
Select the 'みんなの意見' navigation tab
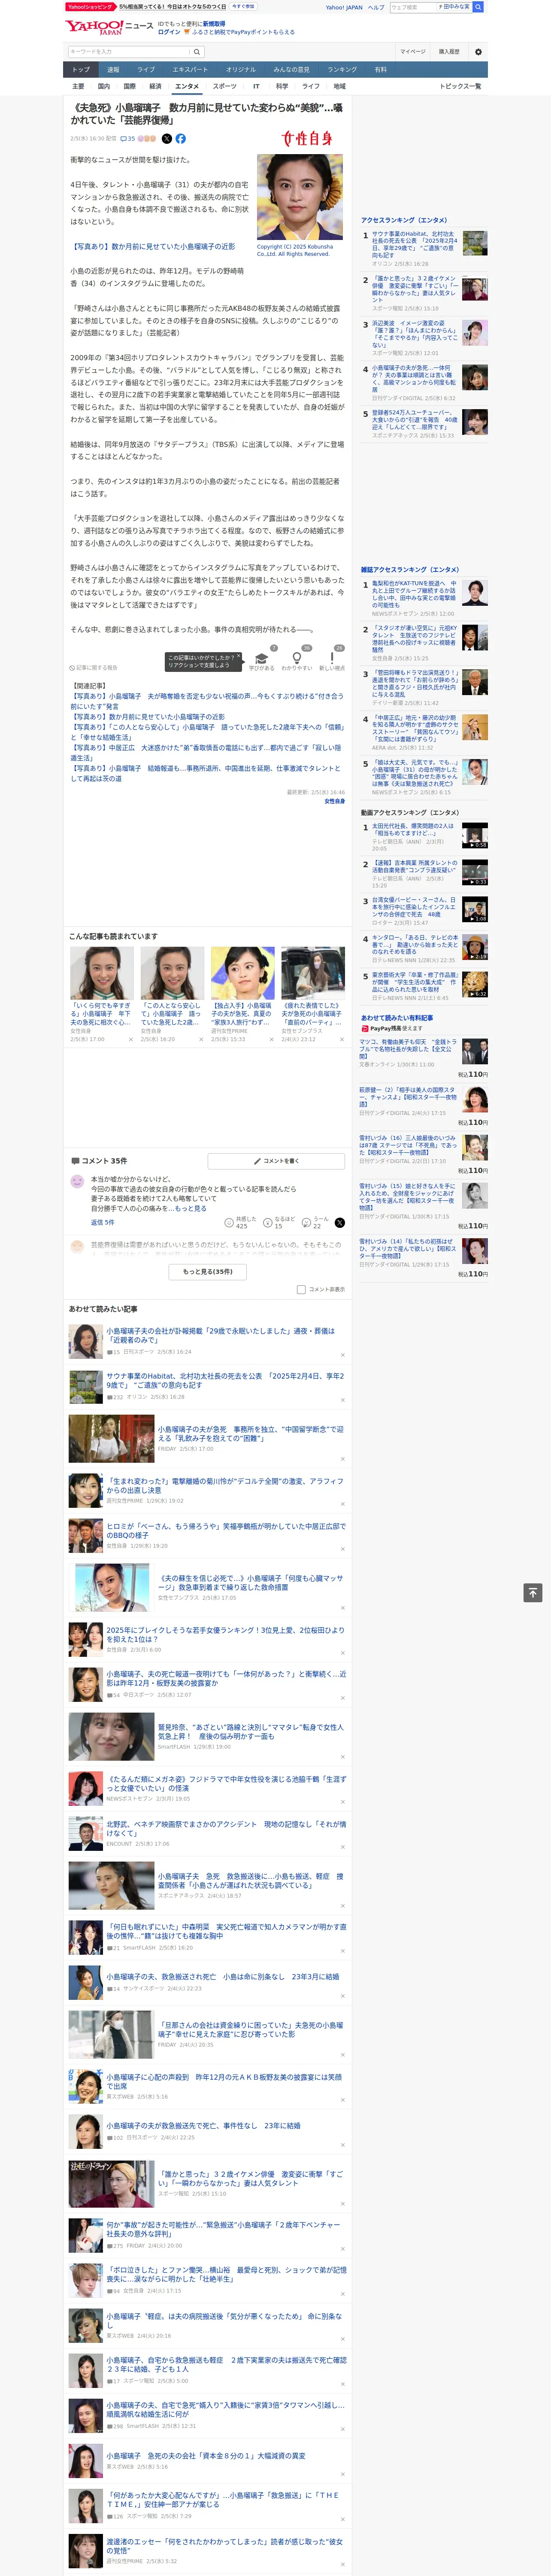[x=292, y=70]
